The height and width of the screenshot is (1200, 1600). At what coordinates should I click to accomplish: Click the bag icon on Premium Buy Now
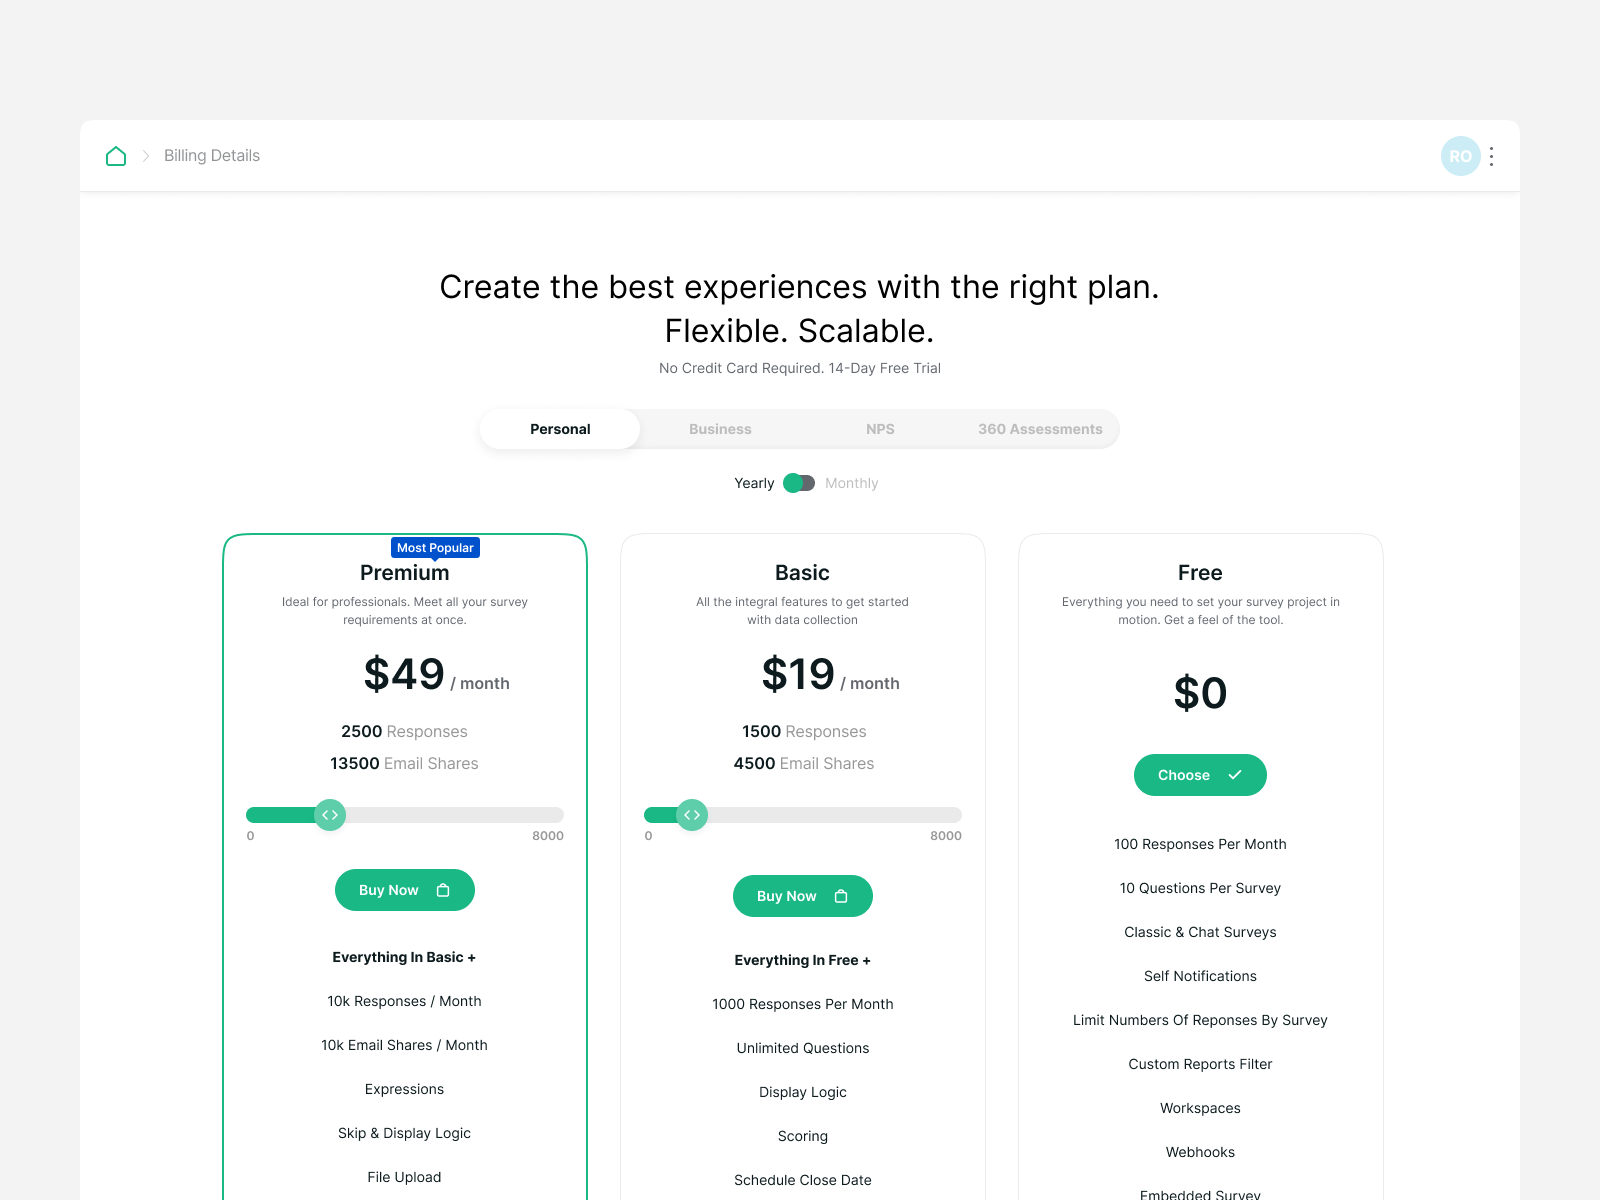click(x=443, y=890)
